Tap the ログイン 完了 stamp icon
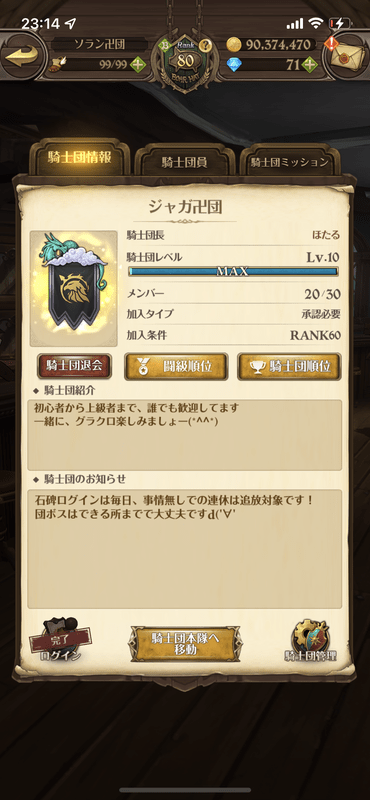Screen dimensions: 370x800 coord(61,640)
